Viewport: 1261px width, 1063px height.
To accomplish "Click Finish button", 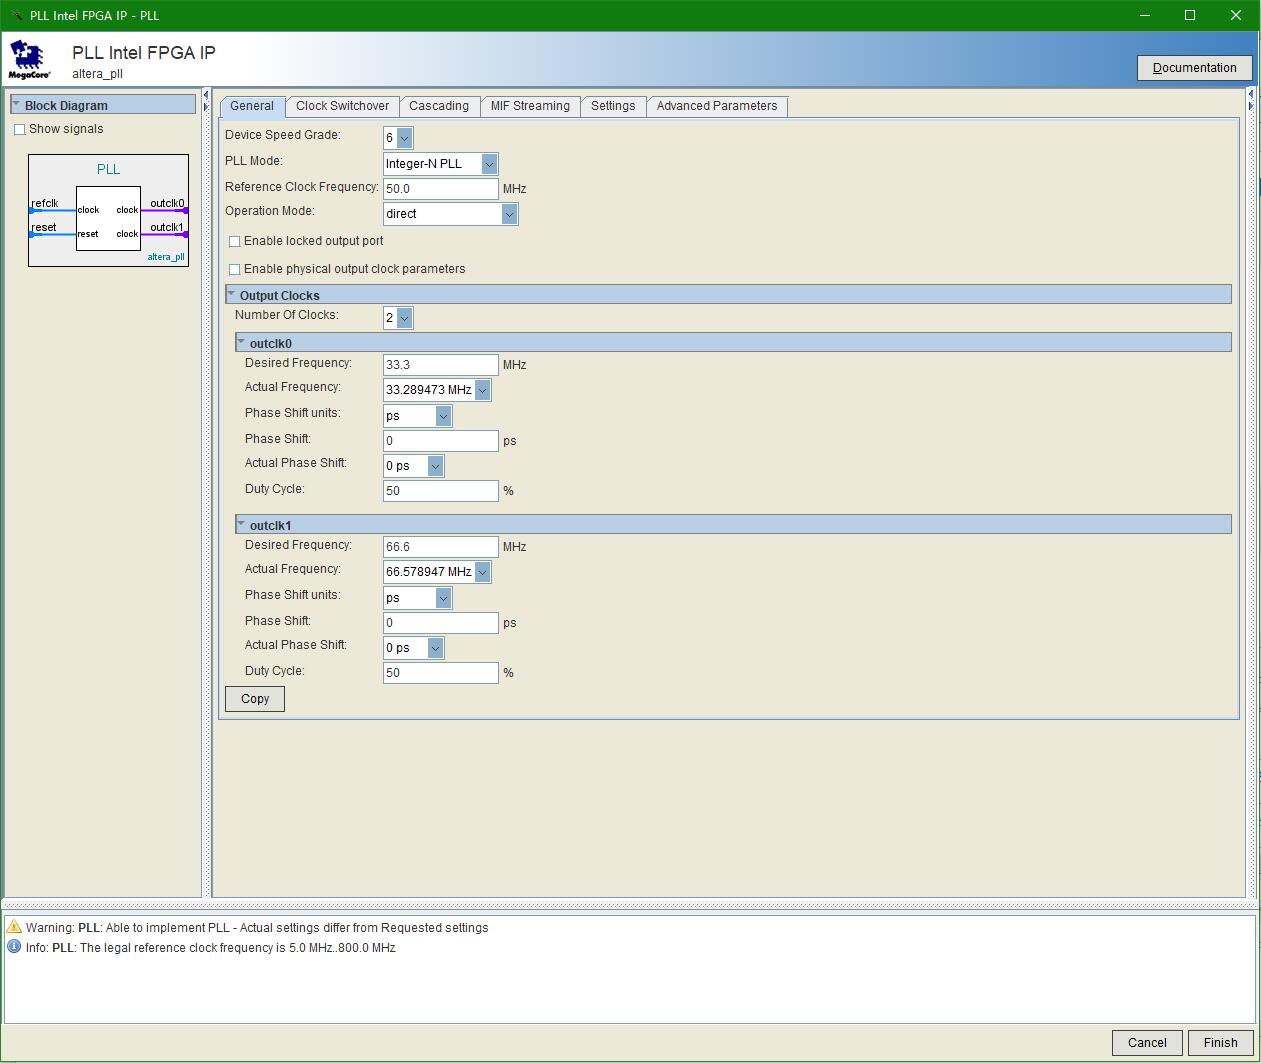I will [1220, 1042].
